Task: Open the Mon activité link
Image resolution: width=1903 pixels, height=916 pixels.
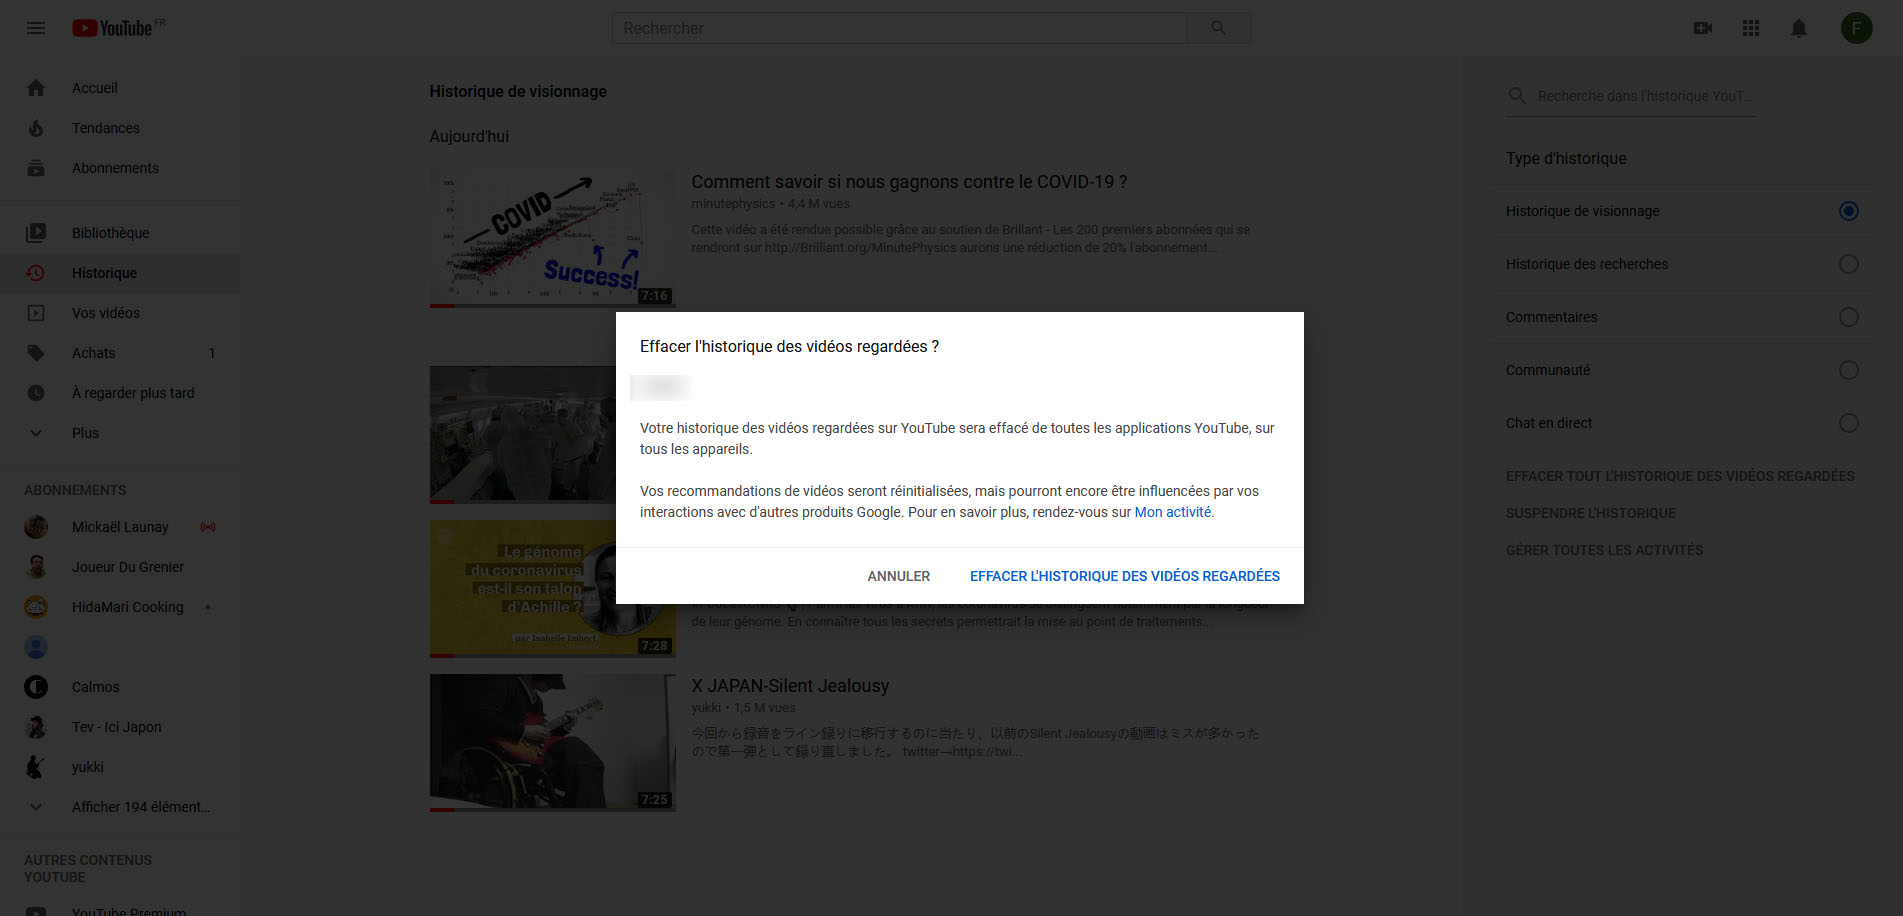Action: coord(1172,512)
